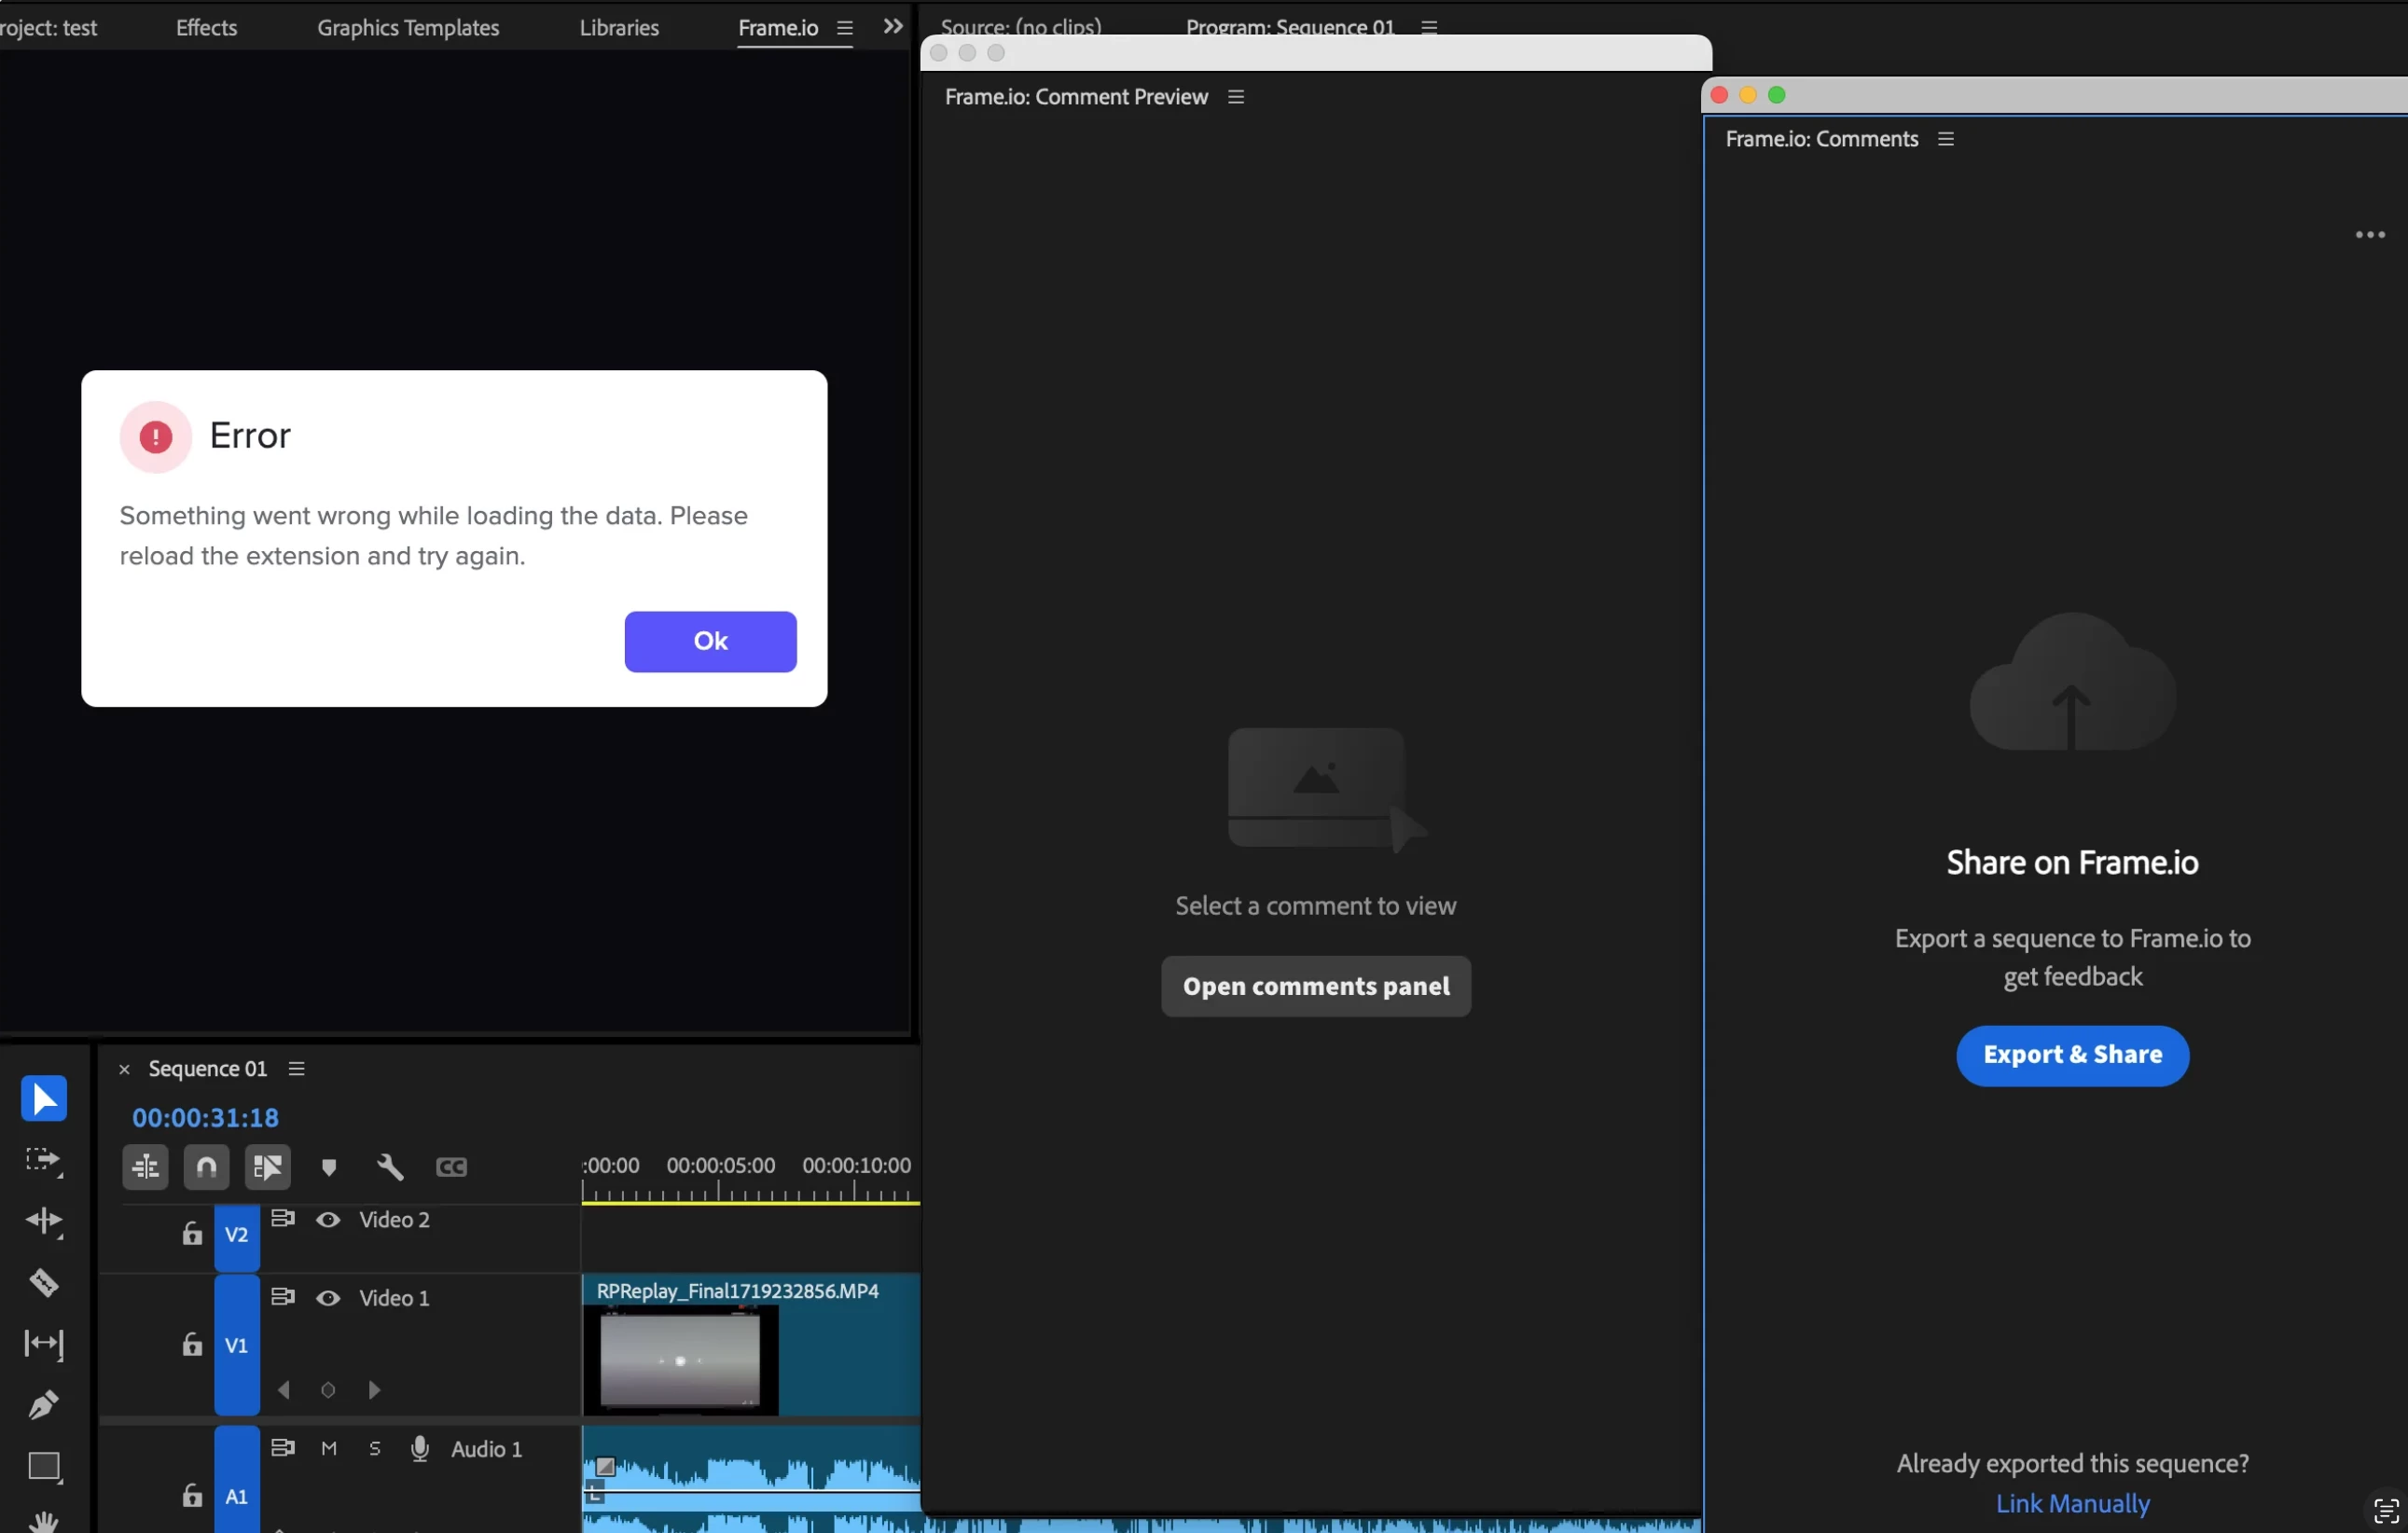Click the Add Marker icon
The height and width of the screenshot is (1533, 2408).
click(x=329, y=1167)
